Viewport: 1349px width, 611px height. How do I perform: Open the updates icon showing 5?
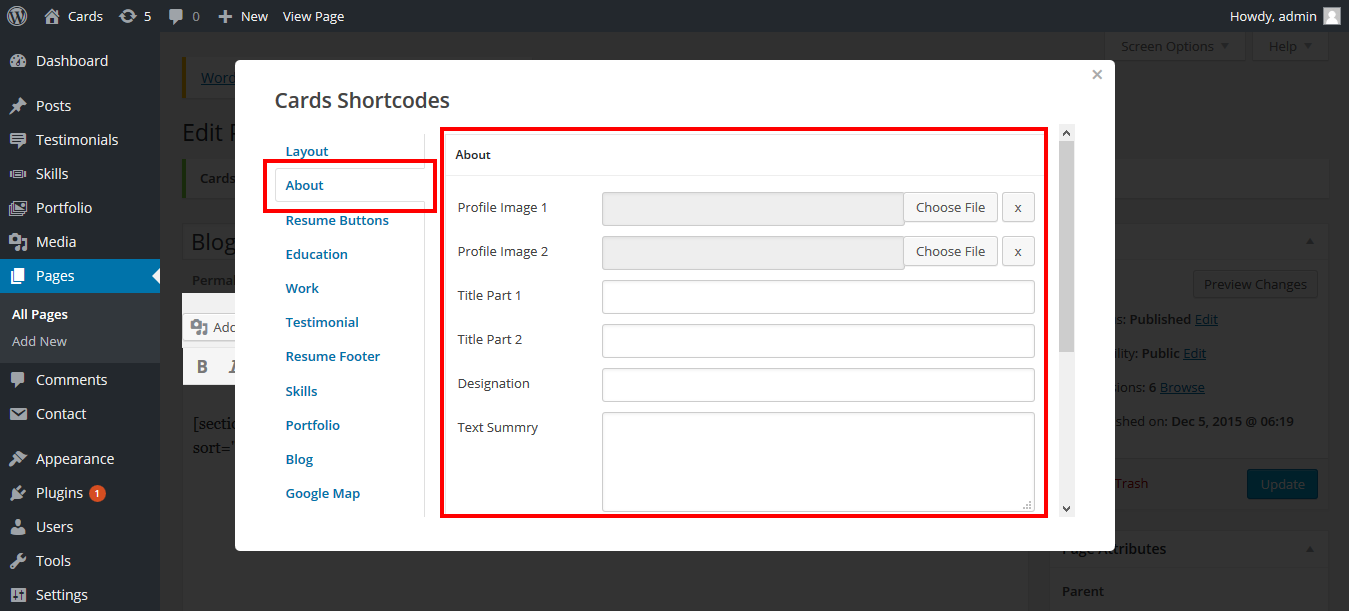pyautogui.click(x=135, y=16)
